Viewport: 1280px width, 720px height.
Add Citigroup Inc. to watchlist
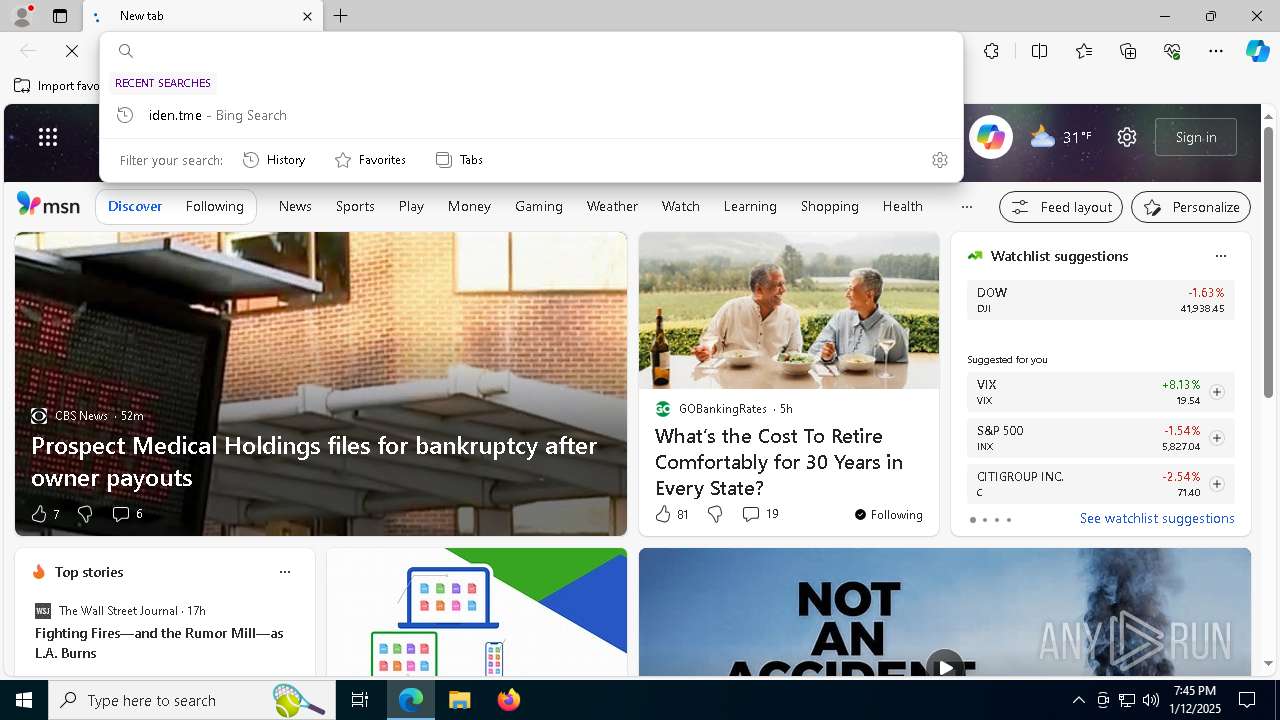1217,484
